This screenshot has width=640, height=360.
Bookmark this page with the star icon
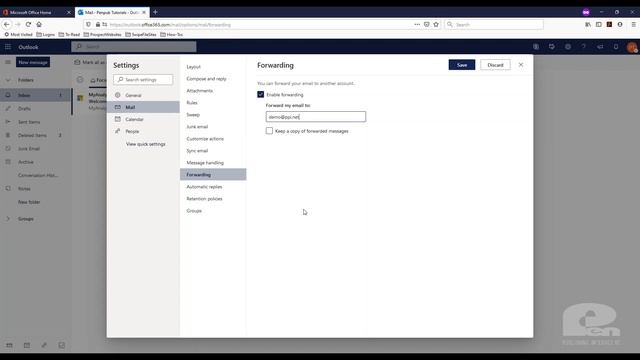(x=436, y=24)
